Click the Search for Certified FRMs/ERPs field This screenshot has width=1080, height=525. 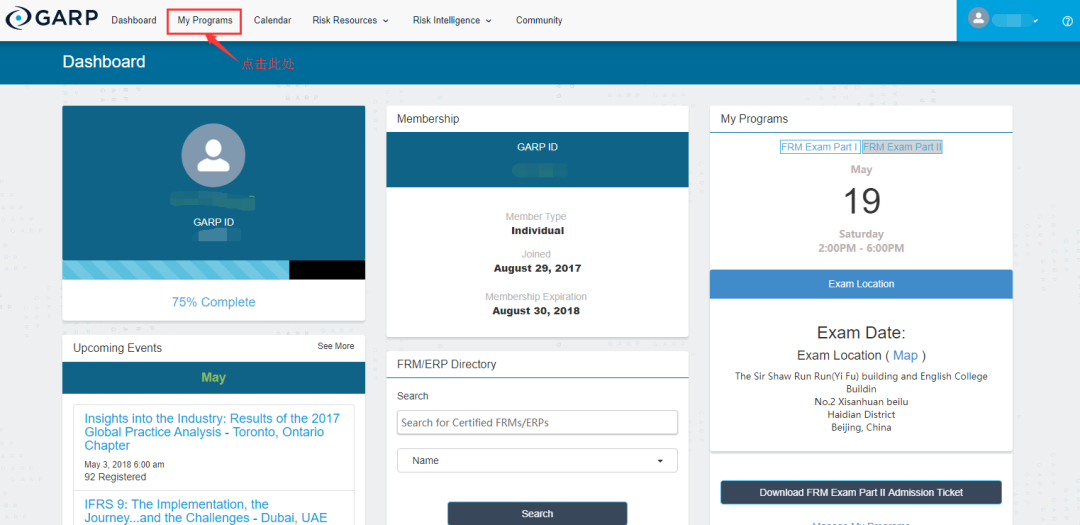pyautogui.click(x=537, y=422)
